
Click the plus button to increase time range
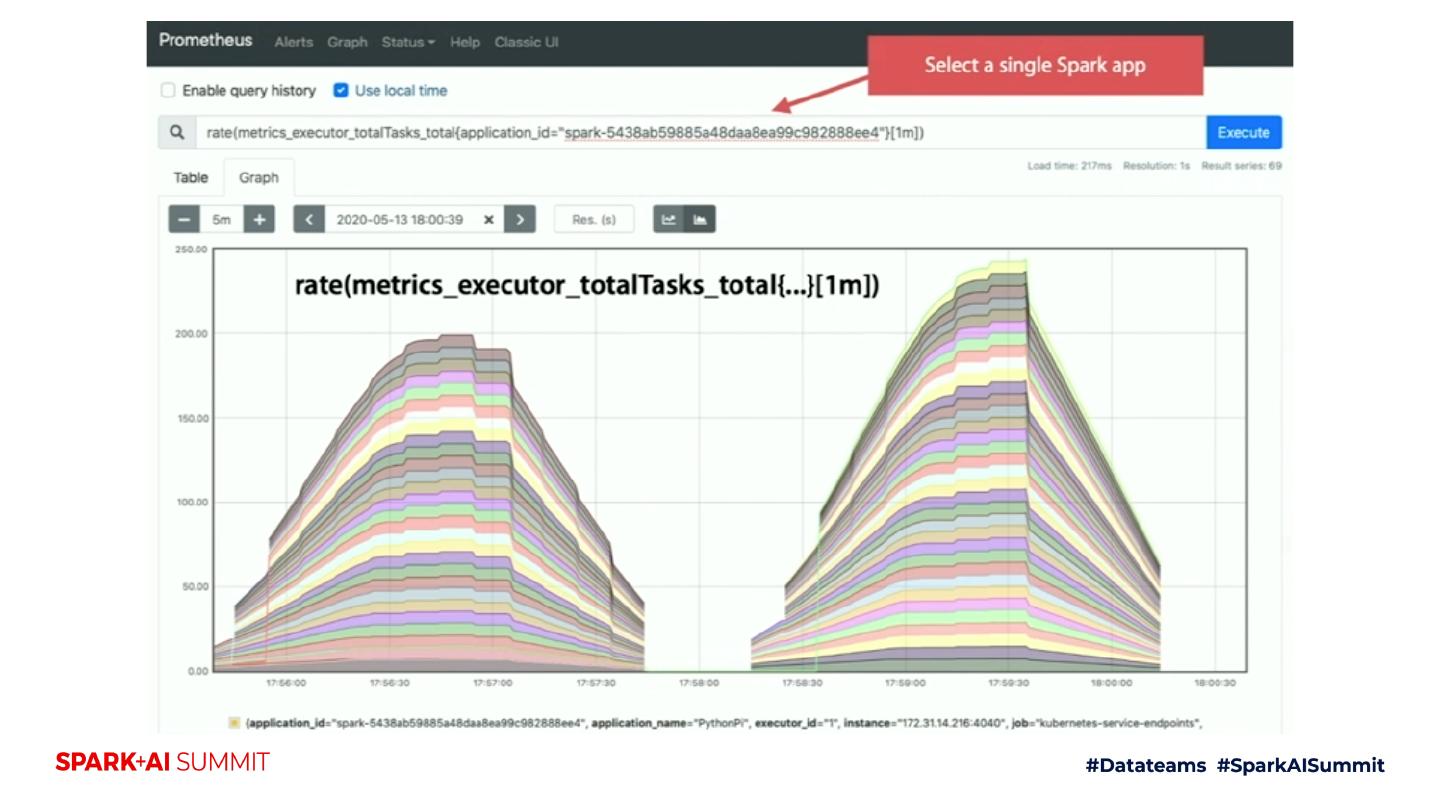pyautogui.click(x=259, y=219)
